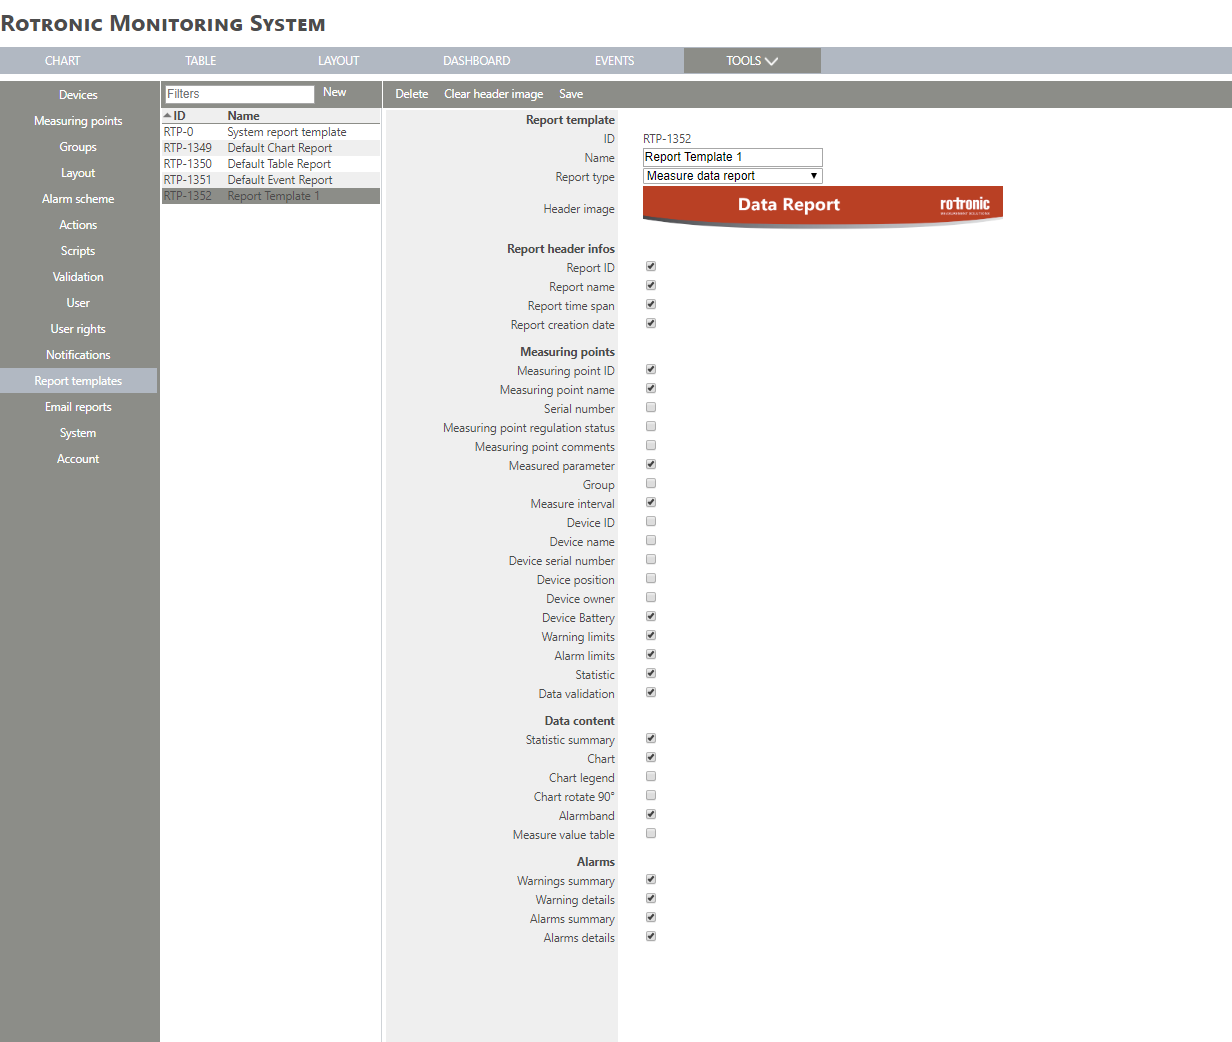Save the report template
This screenshot has height=1042, width=1232.
(x=571, y=94)
